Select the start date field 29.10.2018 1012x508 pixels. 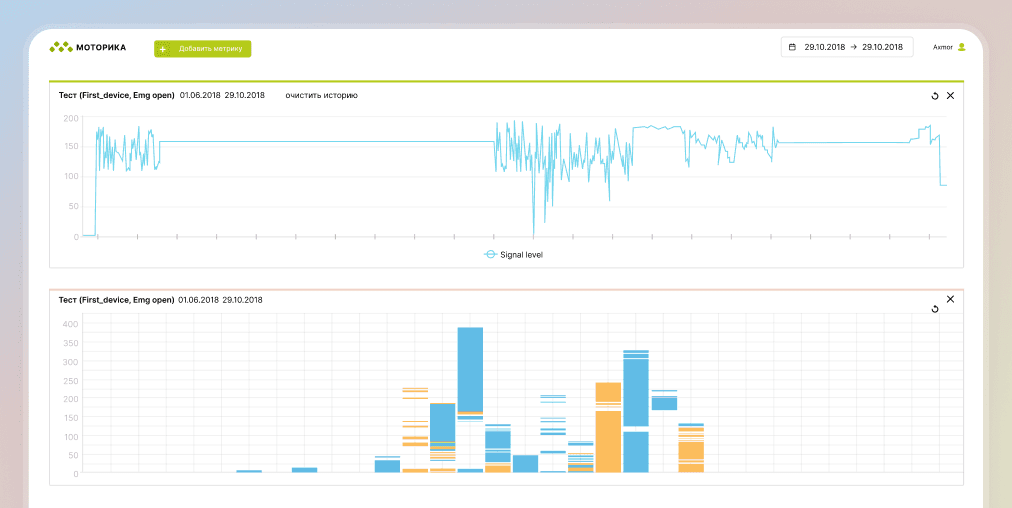pyautogui.click(x=825, y=47)
